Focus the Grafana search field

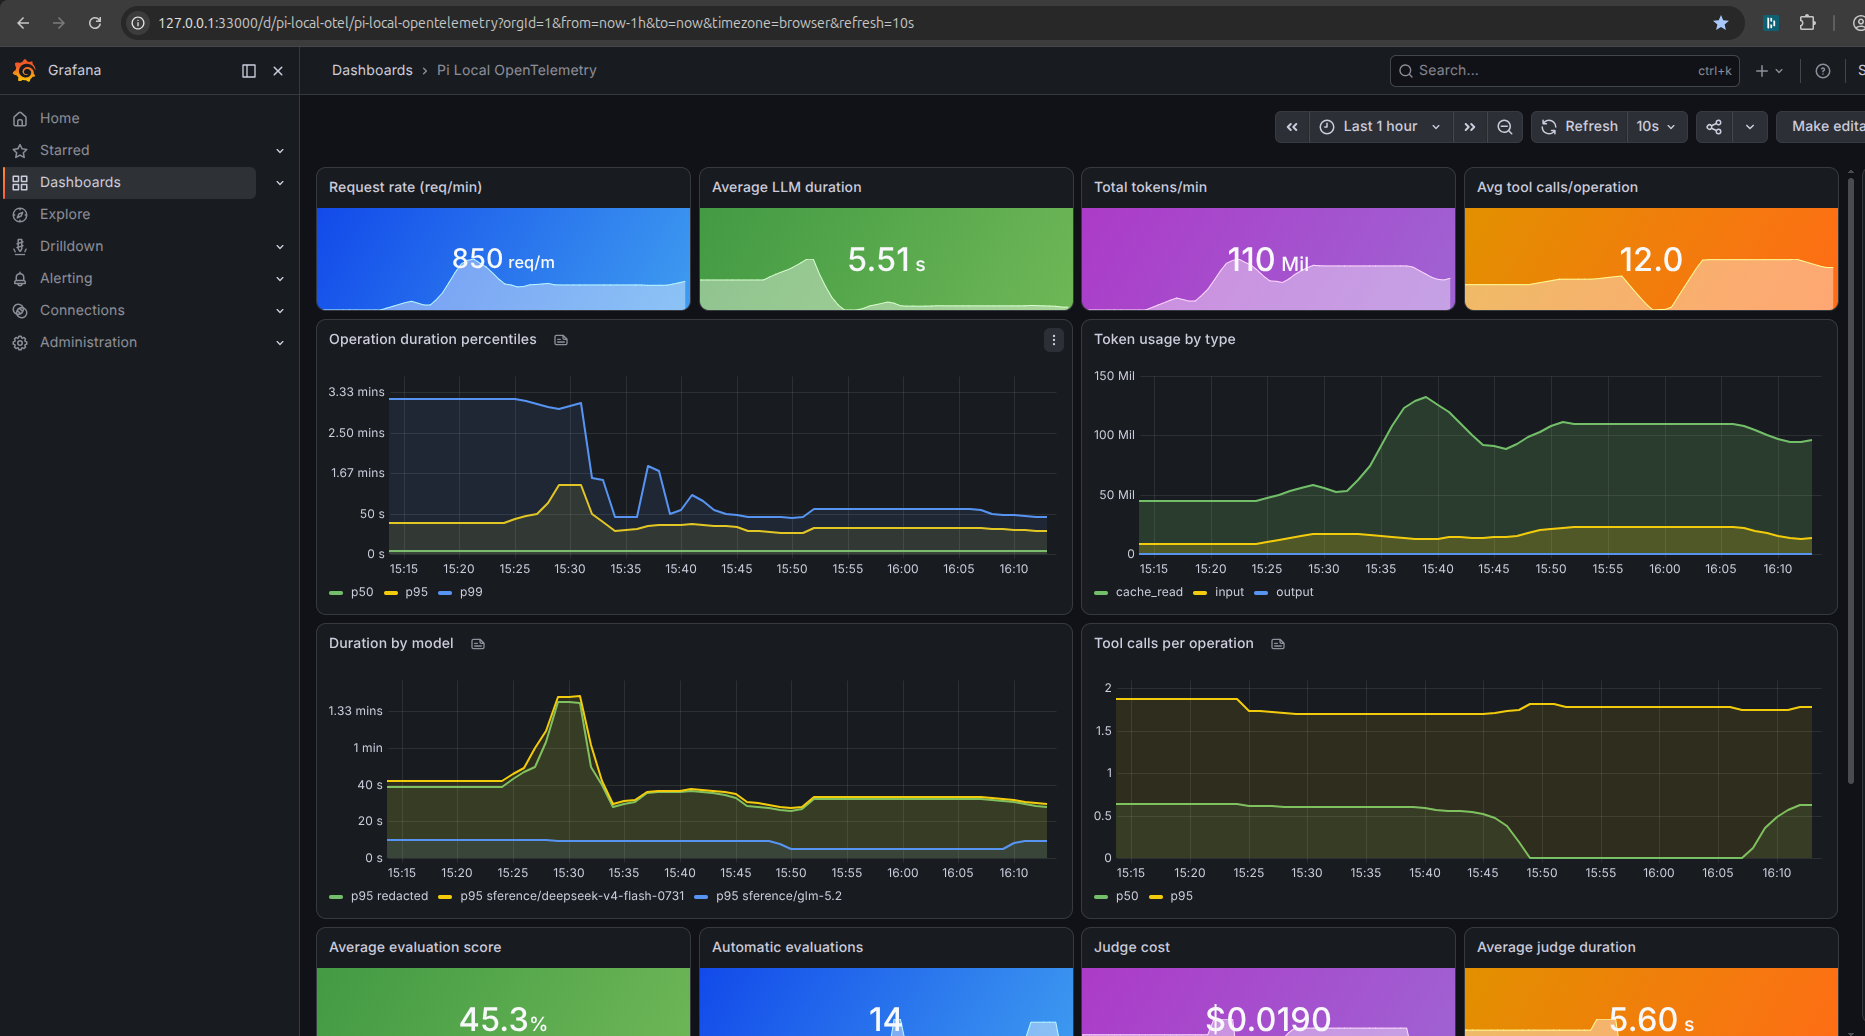coord(1564,71)
